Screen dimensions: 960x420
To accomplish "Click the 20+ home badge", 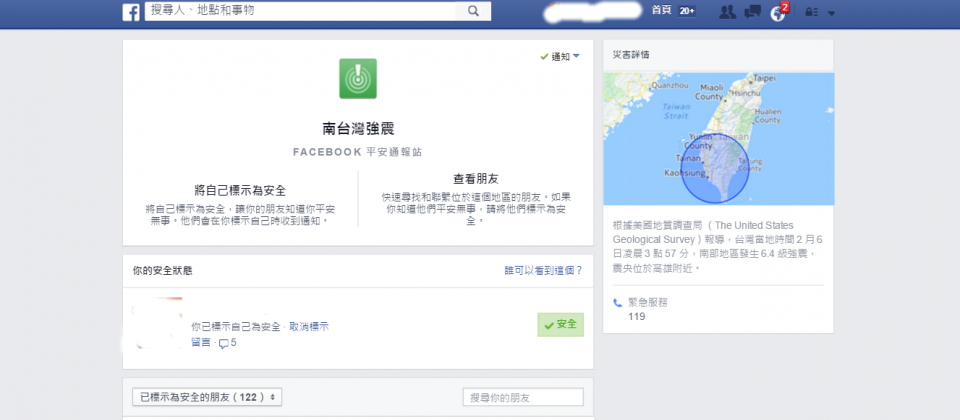I will click(x=687, y=11).
